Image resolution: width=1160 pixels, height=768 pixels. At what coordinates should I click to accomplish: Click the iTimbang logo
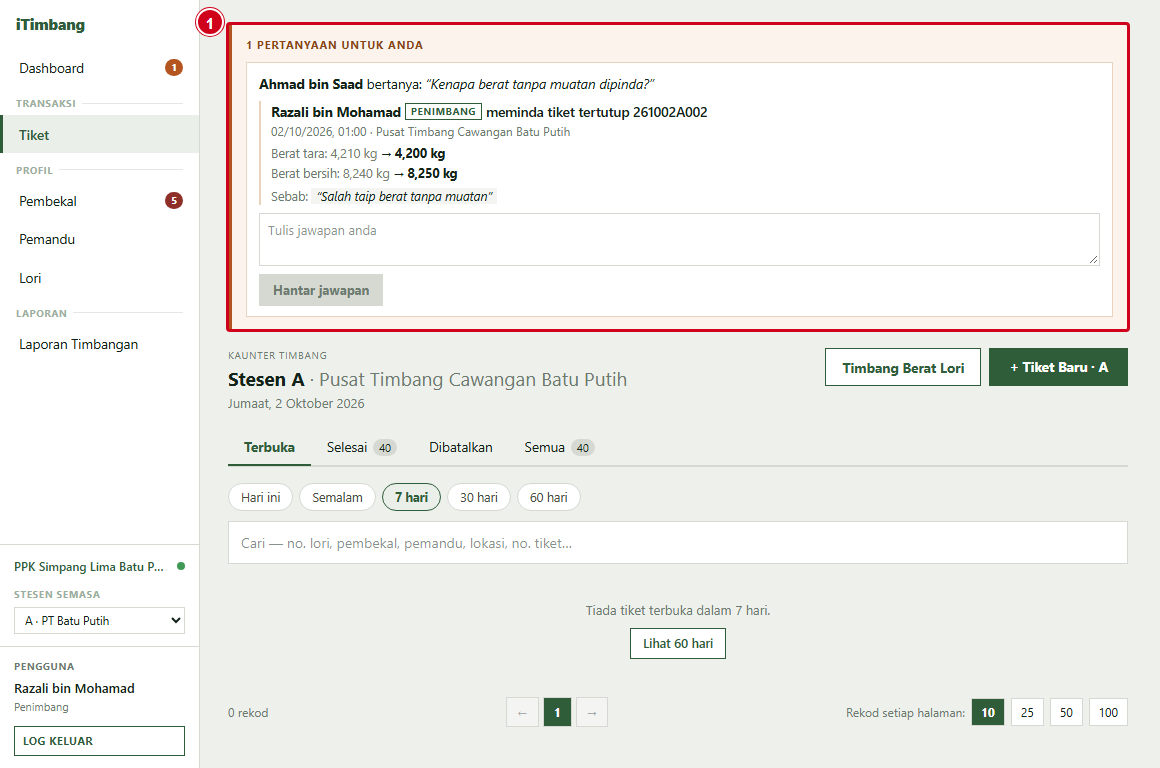coord(50,24)
